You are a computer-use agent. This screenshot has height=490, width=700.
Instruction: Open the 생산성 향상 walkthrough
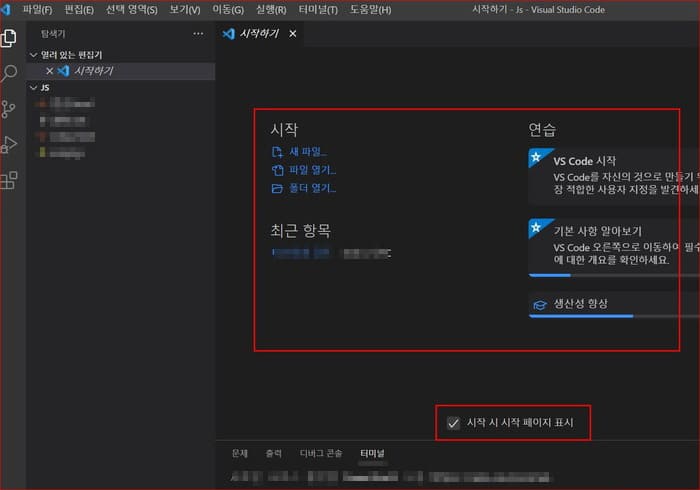point(614,304)
